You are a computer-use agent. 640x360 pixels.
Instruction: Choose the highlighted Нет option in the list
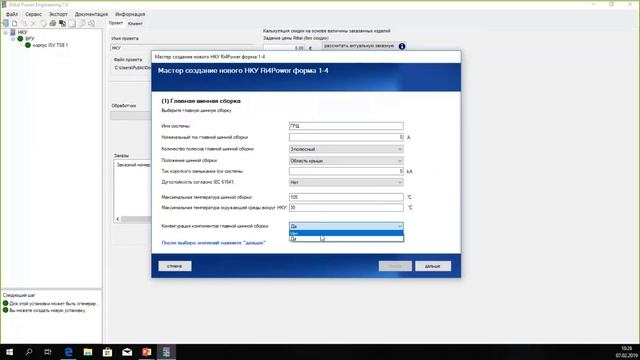click(x=346, y=233)
